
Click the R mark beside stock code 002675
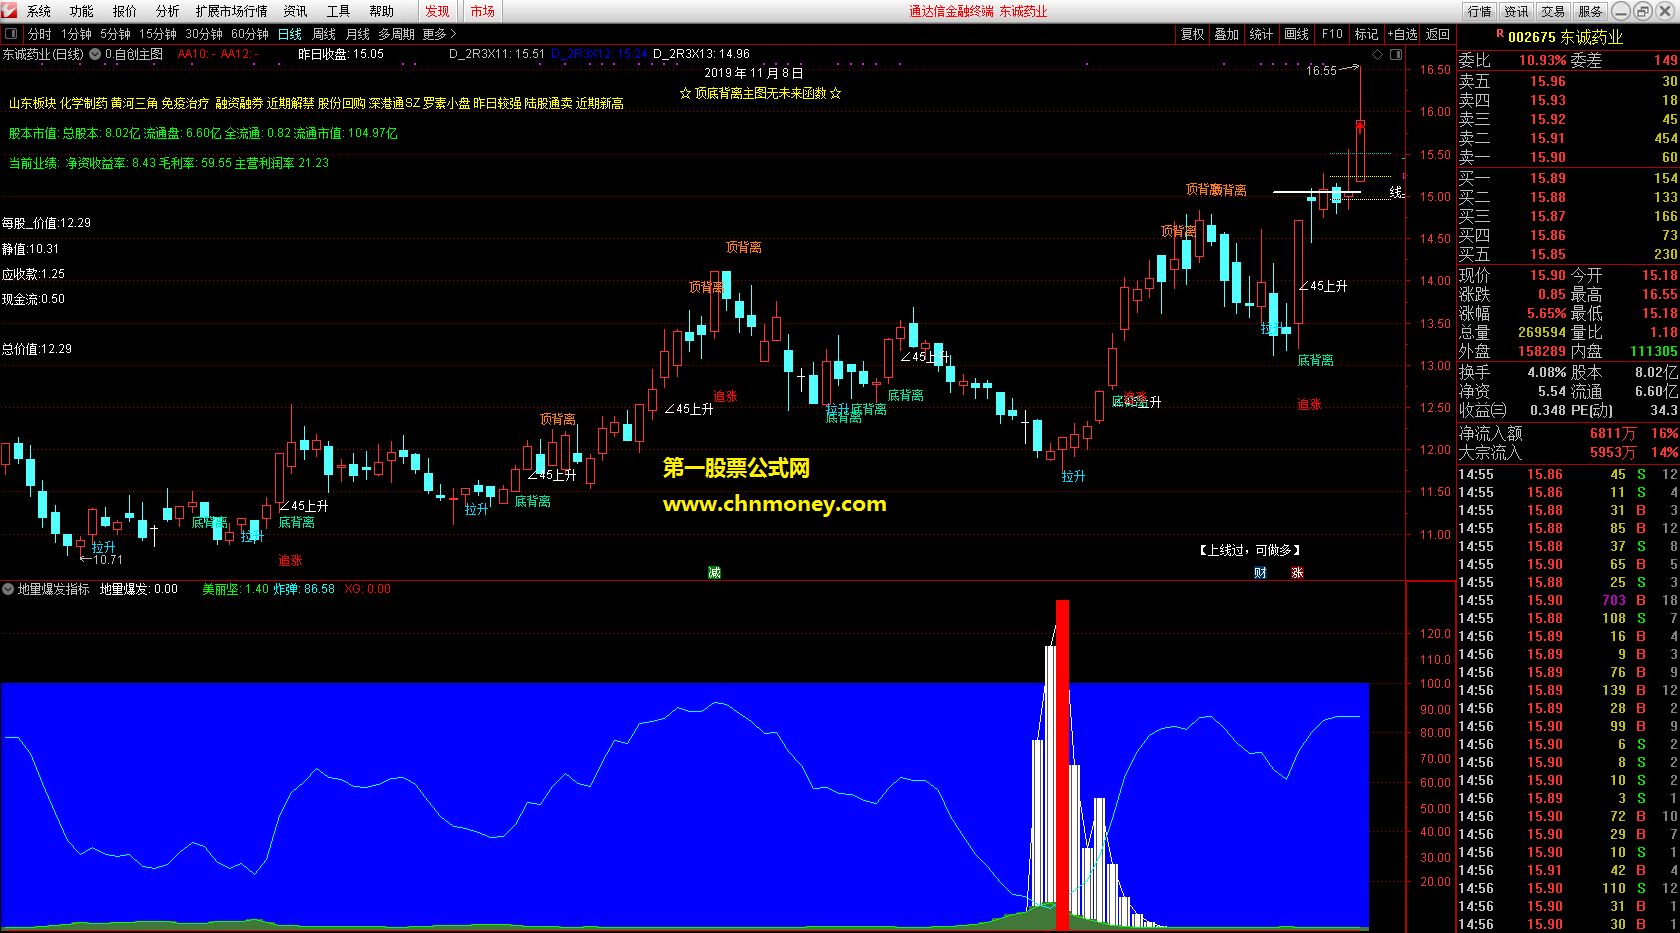[1500, 34]
